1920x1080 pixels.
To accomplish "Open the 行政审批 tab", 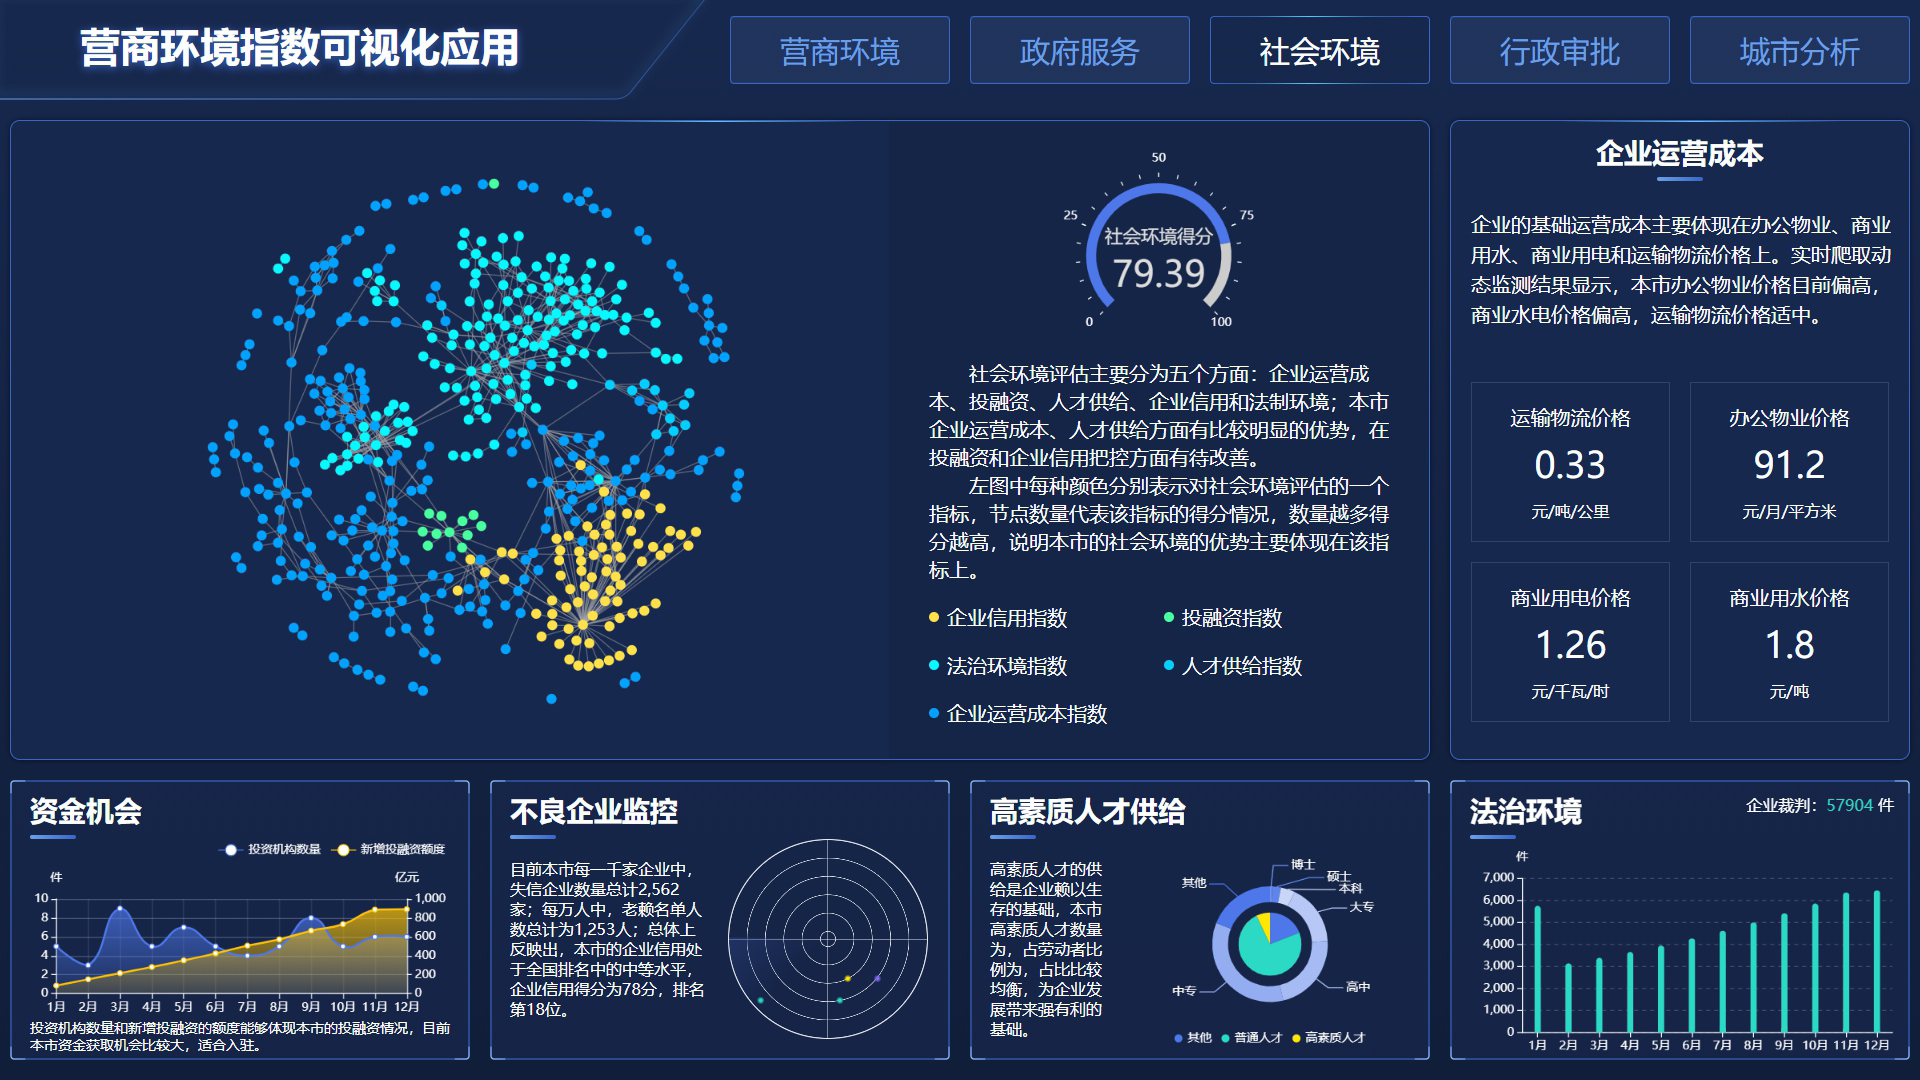I will tap(1559, 51).
